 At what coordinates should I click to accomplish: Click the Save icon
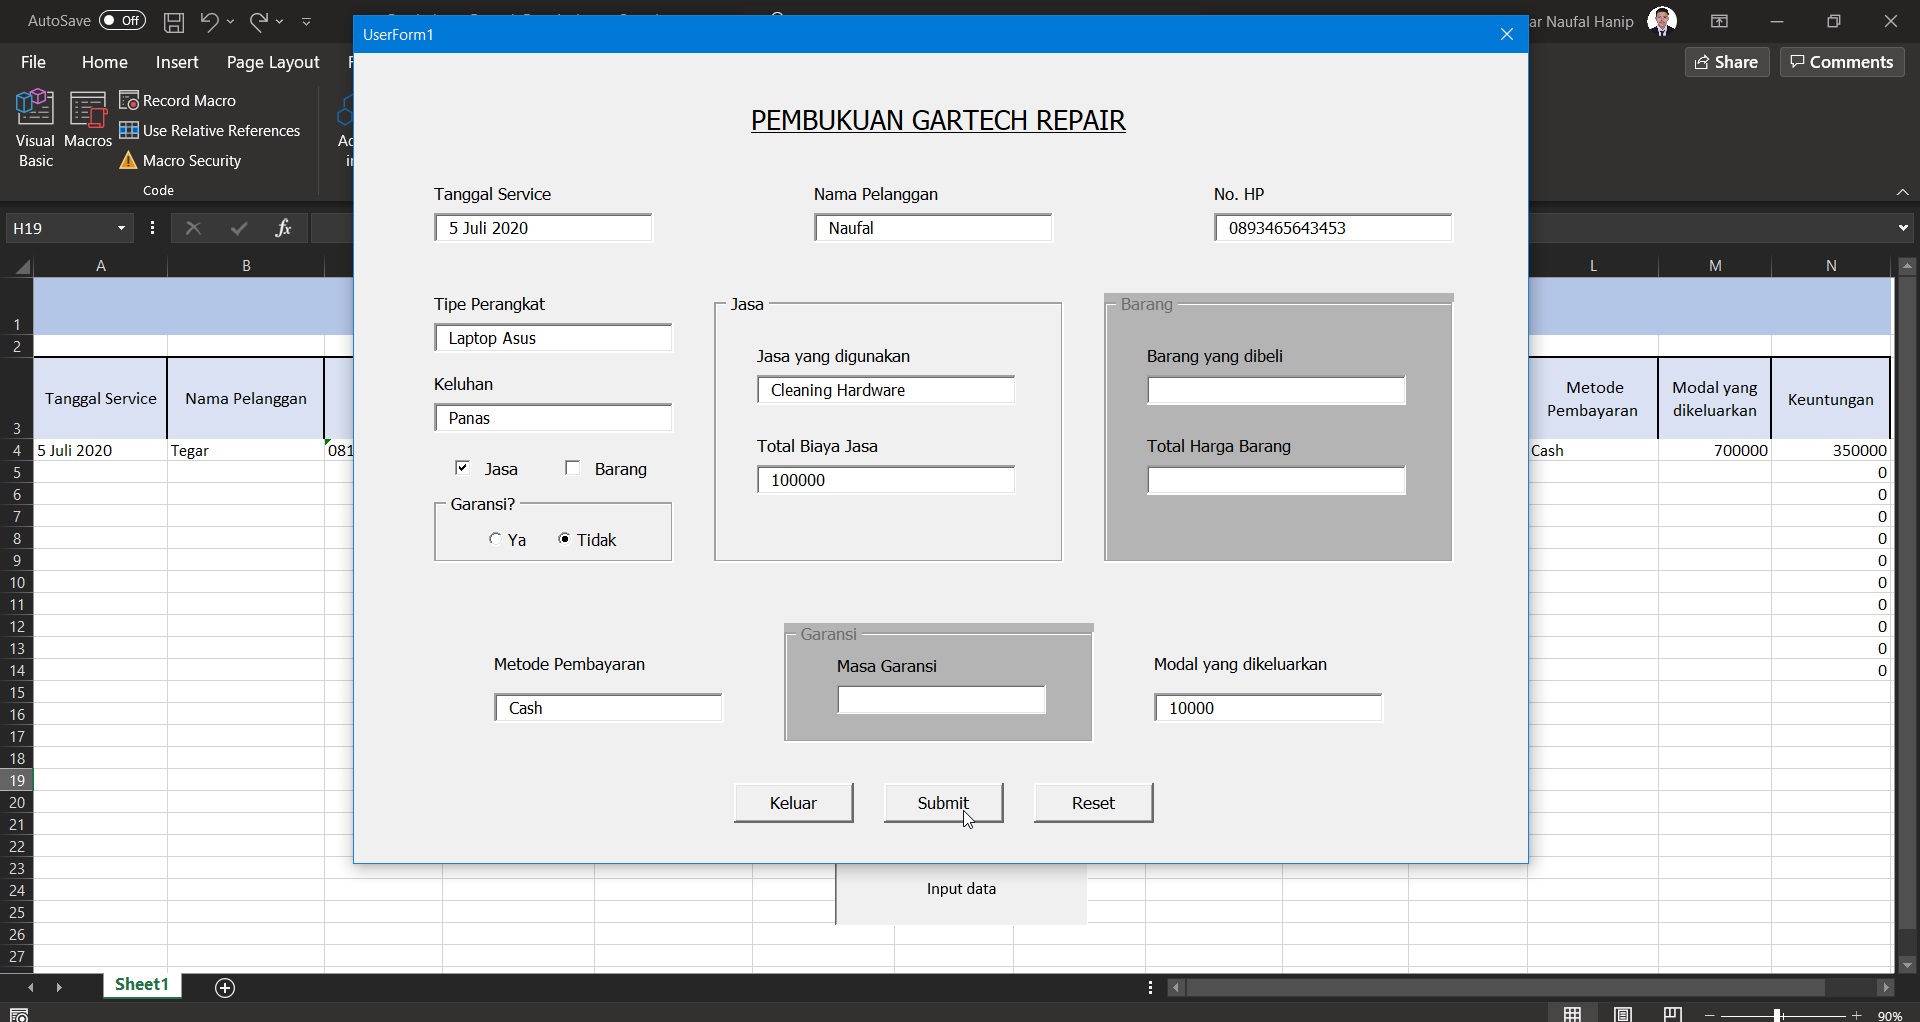174,22
